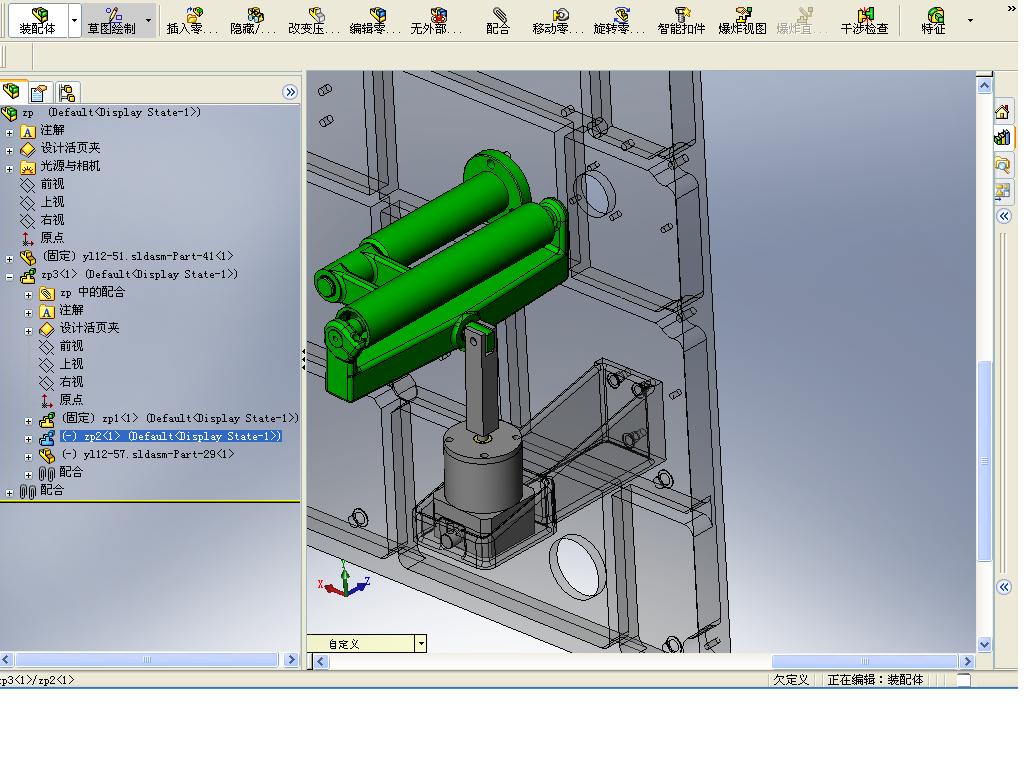1024x768 pixels.
Task: Open 自定义 view dropdown
Action: [421, 644]
